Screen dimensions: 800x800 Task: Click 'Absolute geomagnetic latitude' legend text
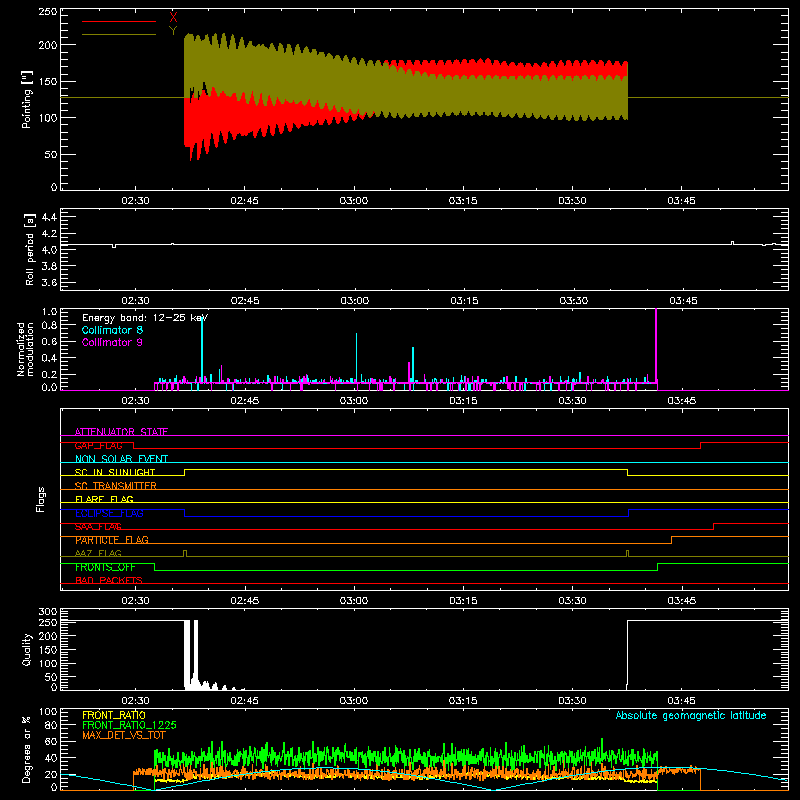pos(691,715)
